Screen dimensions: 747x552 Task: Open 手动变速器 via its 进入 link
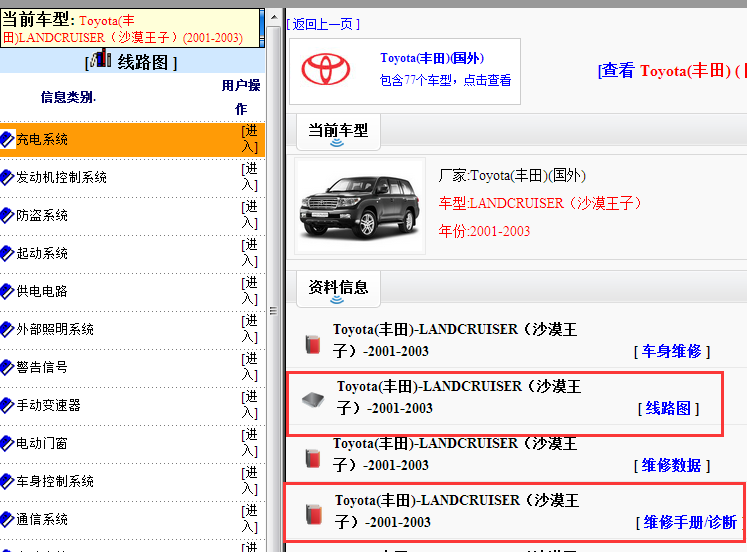point(250,405)
